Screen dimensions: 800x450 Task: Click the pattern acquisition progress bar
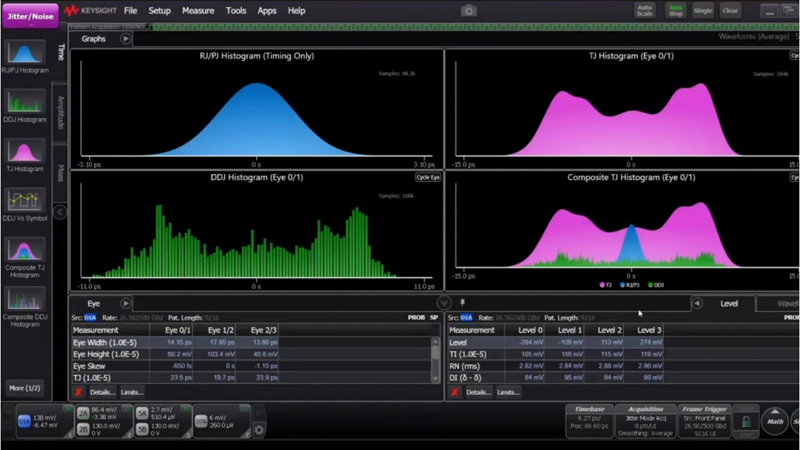coord(434,27)
